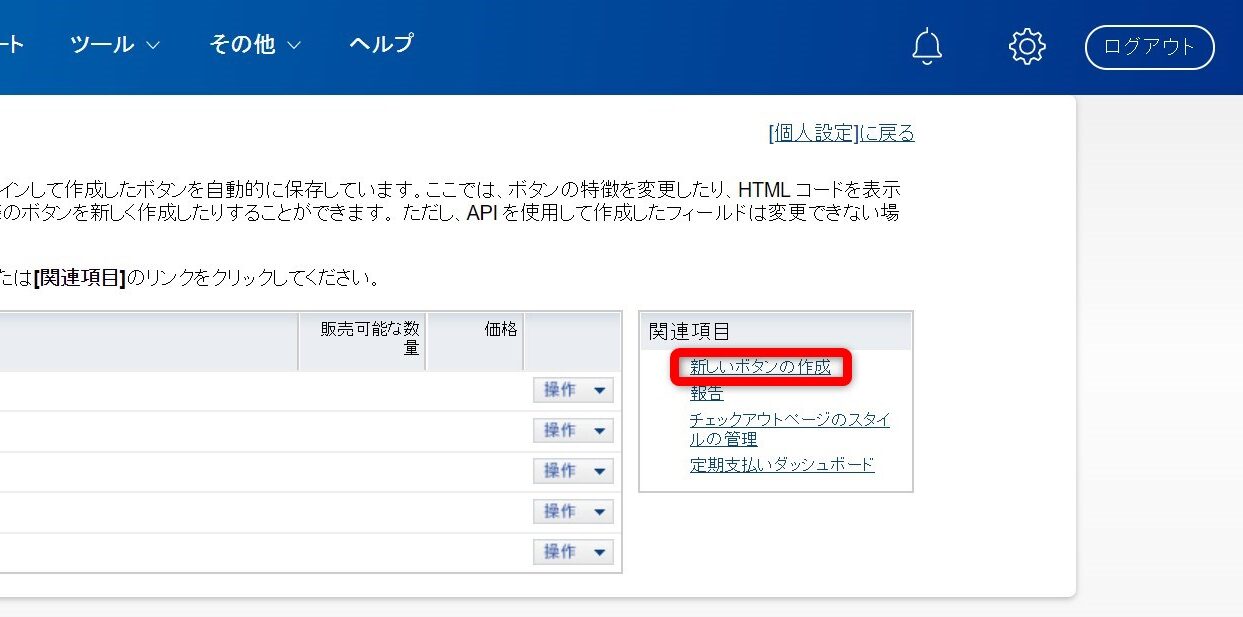Viewport: 1243px width, 617px height.
Task: Click the [個人設定]に戻る link
Action: [x=841, y=133]
